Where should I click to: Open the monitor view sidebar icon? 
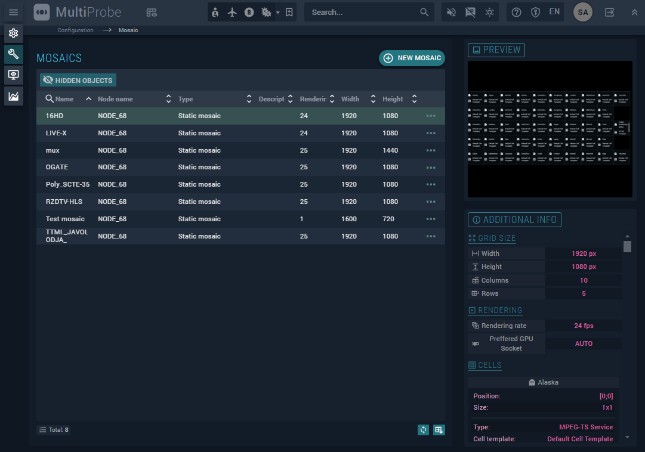click(13, 75)
